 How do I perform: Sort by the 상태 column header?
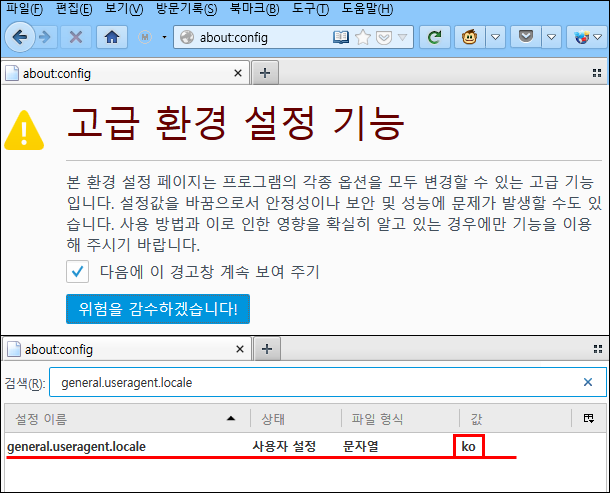tap(296, 419)
